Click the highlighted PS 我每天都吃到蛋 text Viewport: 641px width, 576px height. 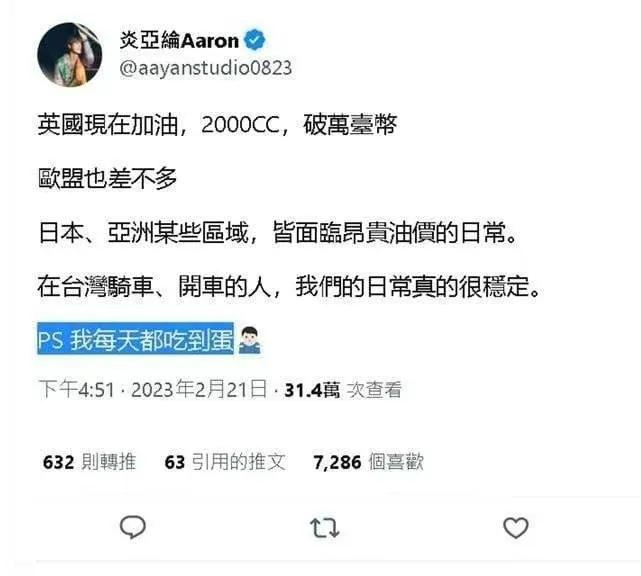135,339
